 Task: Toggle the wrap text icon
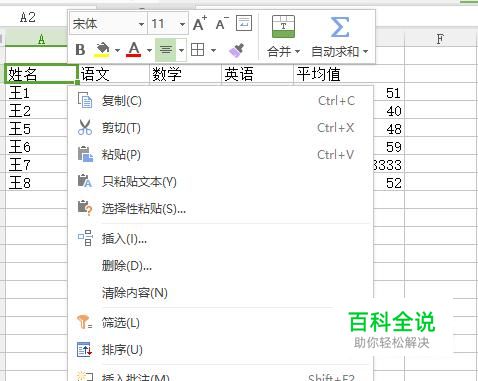(244, 23)
